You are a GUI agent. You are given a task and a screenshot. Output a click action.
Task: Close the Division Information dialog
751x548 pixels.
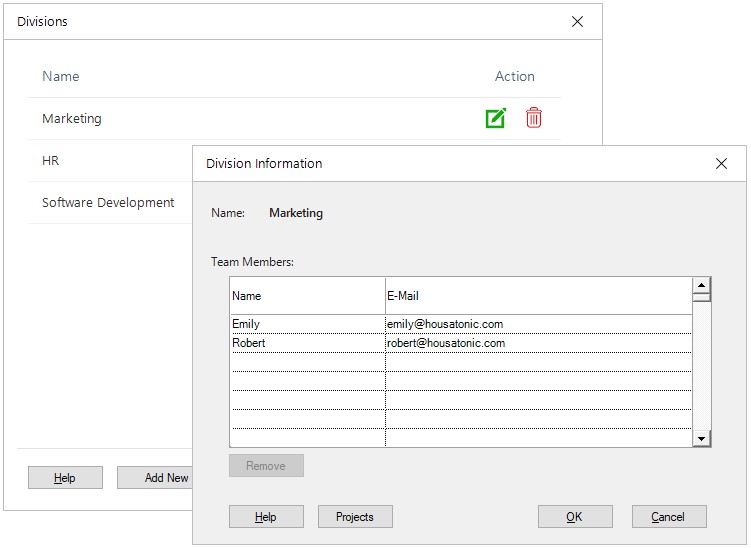721,163
